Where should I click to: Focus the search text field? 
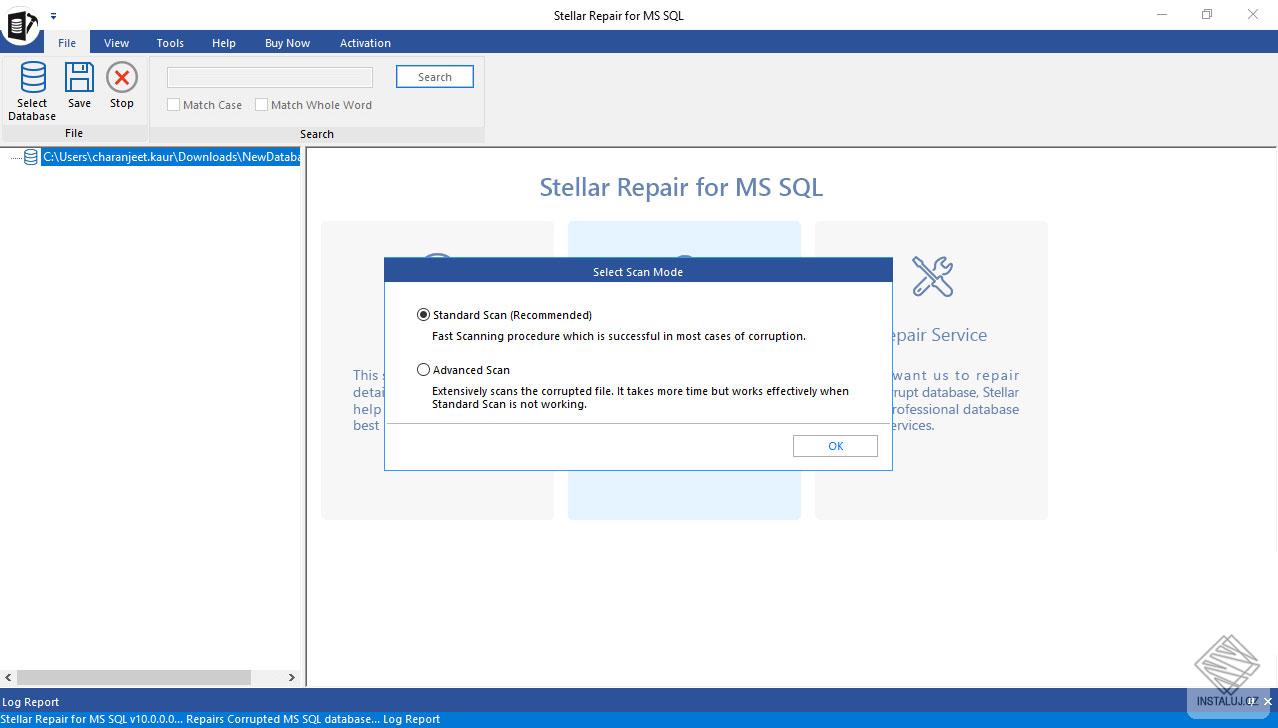[270, 77]
